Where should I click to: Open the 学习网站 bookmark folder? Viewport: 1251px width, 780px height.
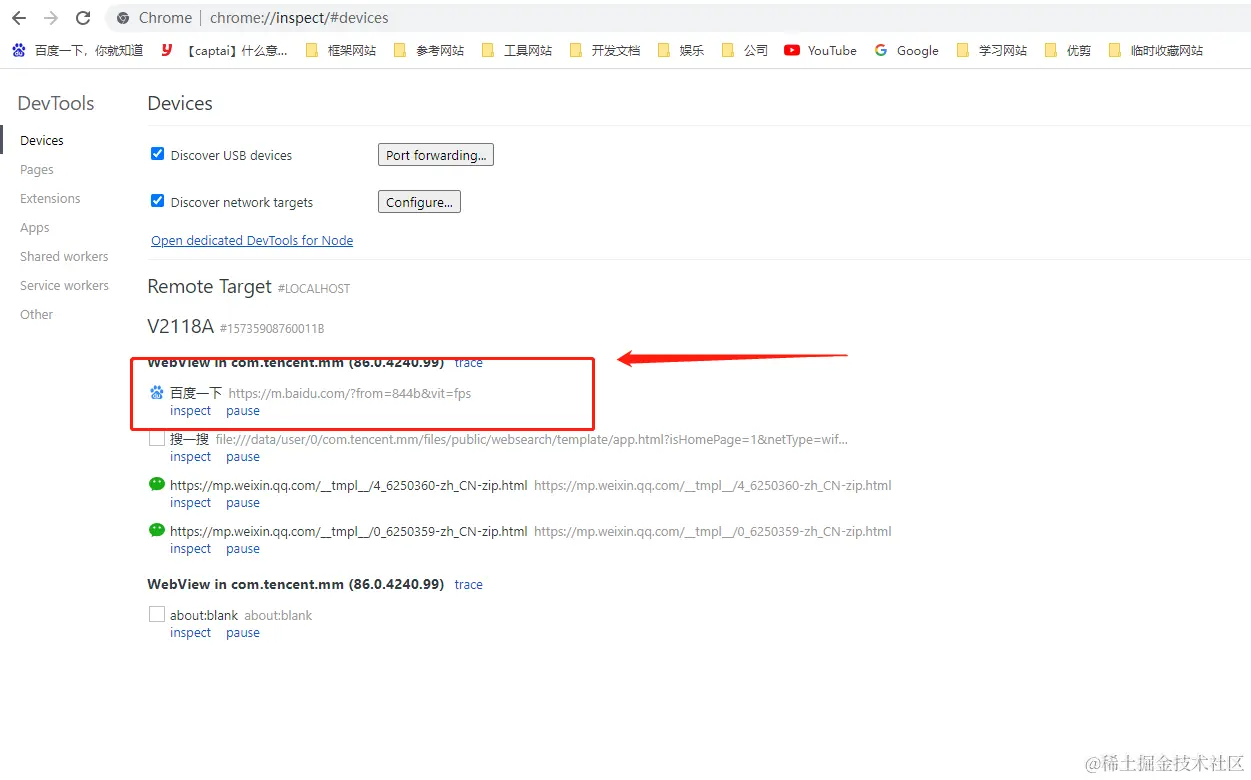point(992,50)
